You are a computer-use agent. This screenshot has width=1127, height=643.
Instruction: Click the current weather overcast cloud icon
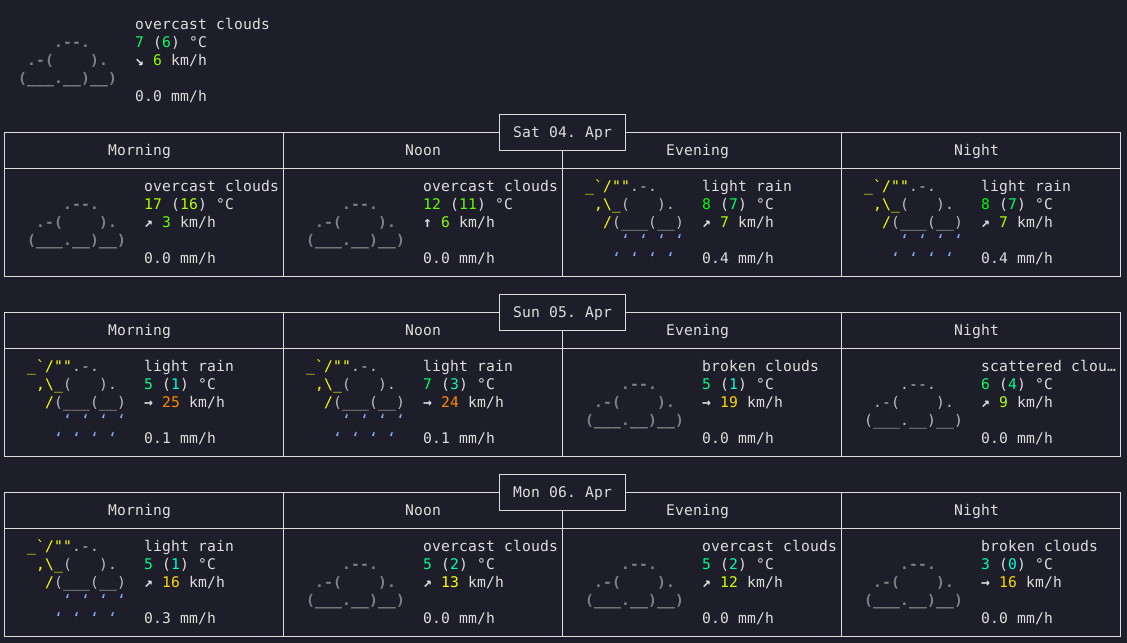(x=68, y=60)
